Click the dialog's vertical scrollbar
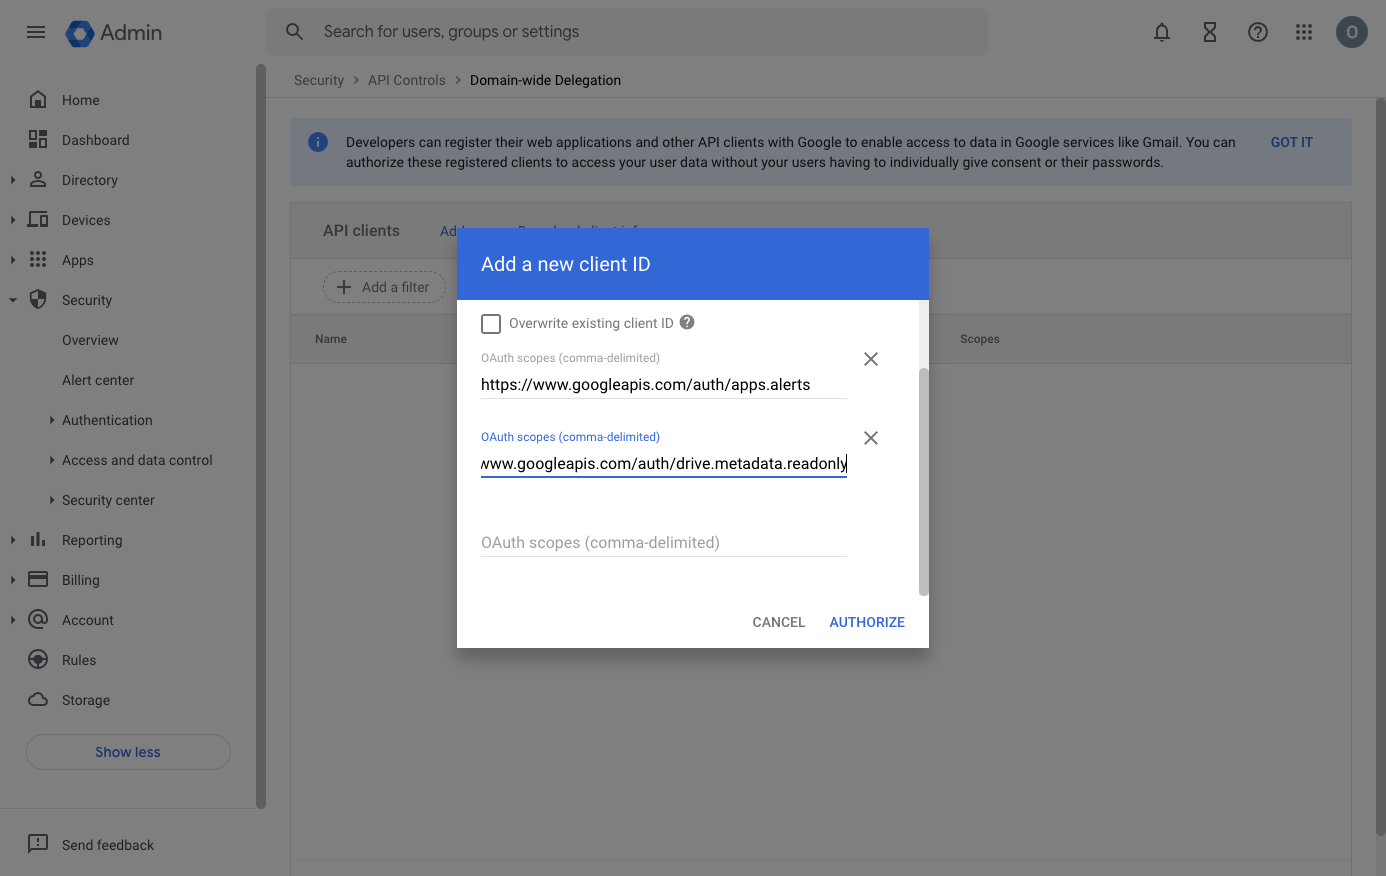The height and width of the screenshot is (876, 1386). tap(923, 480)
